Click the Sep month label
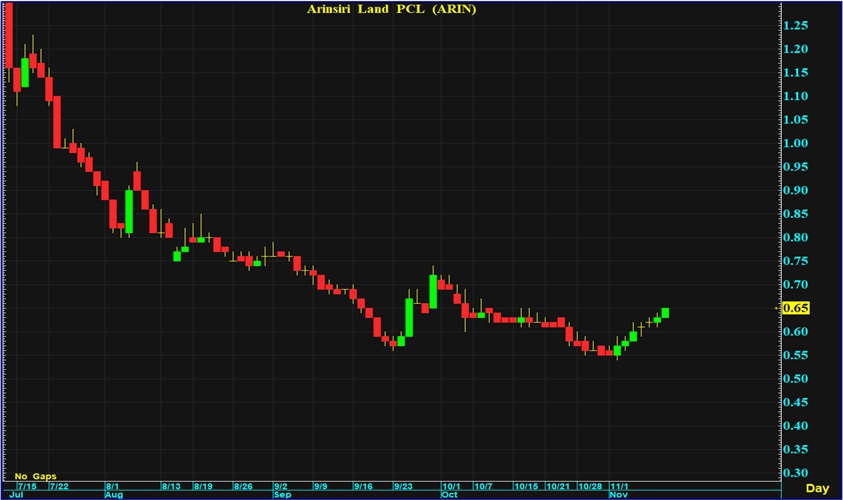843x500 pixels. point(283,495)
